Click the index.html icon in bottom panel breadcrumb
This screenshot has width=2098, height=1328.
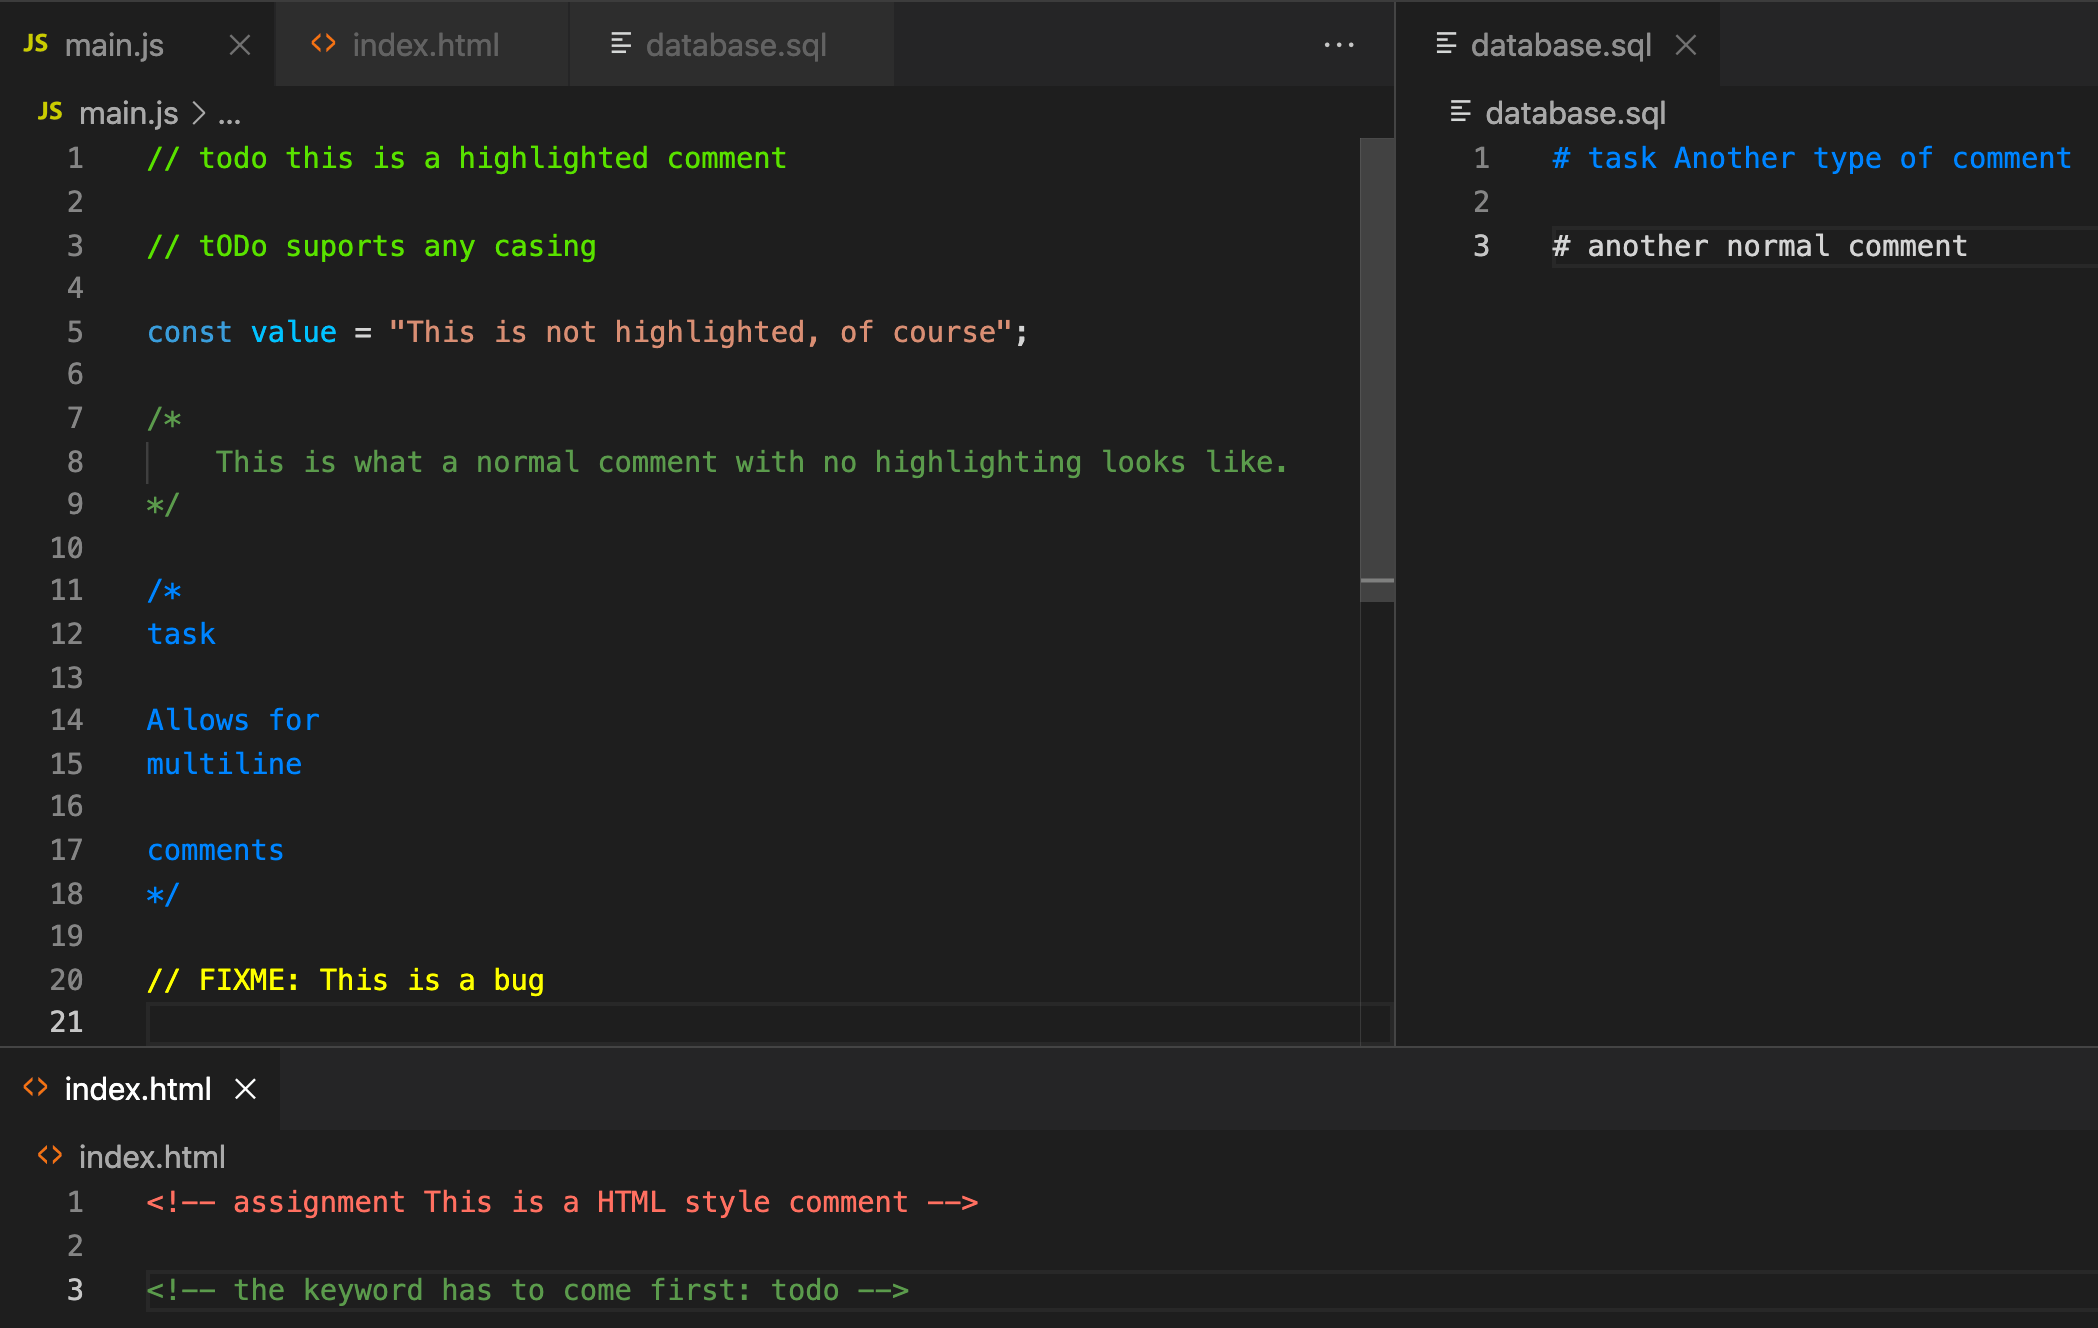click(x=47, y=1156)
